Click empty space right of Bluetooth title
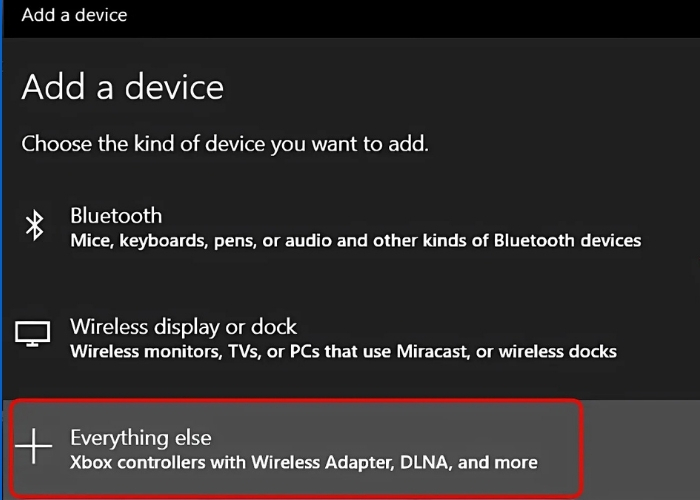This screenshot has width=700, height=500. pyautogui.click(x=400, y=215)
